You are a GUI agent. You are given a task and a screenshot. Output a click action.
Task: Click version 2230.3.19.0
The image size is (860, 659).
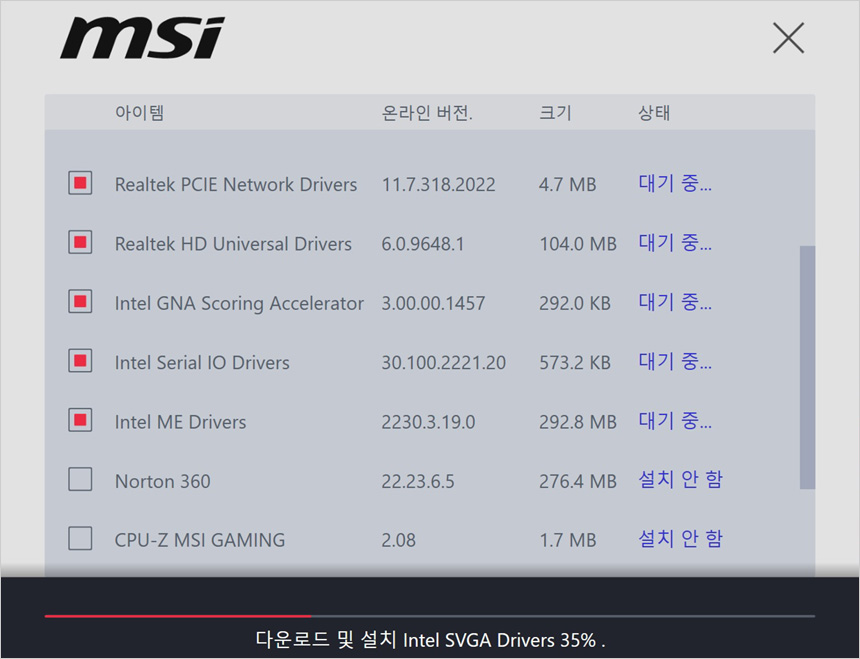(x=428, y=422)
